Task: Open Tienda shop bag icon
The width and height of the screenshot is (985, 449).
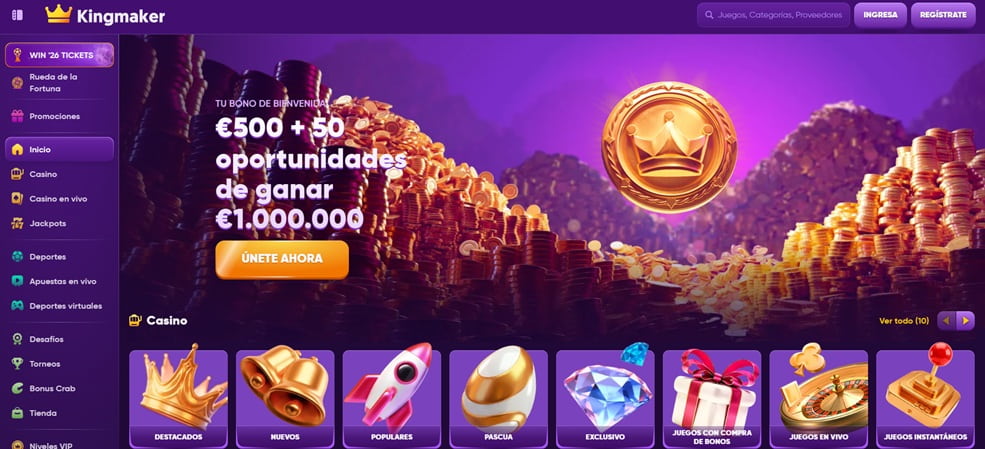Action: [17, 413]
